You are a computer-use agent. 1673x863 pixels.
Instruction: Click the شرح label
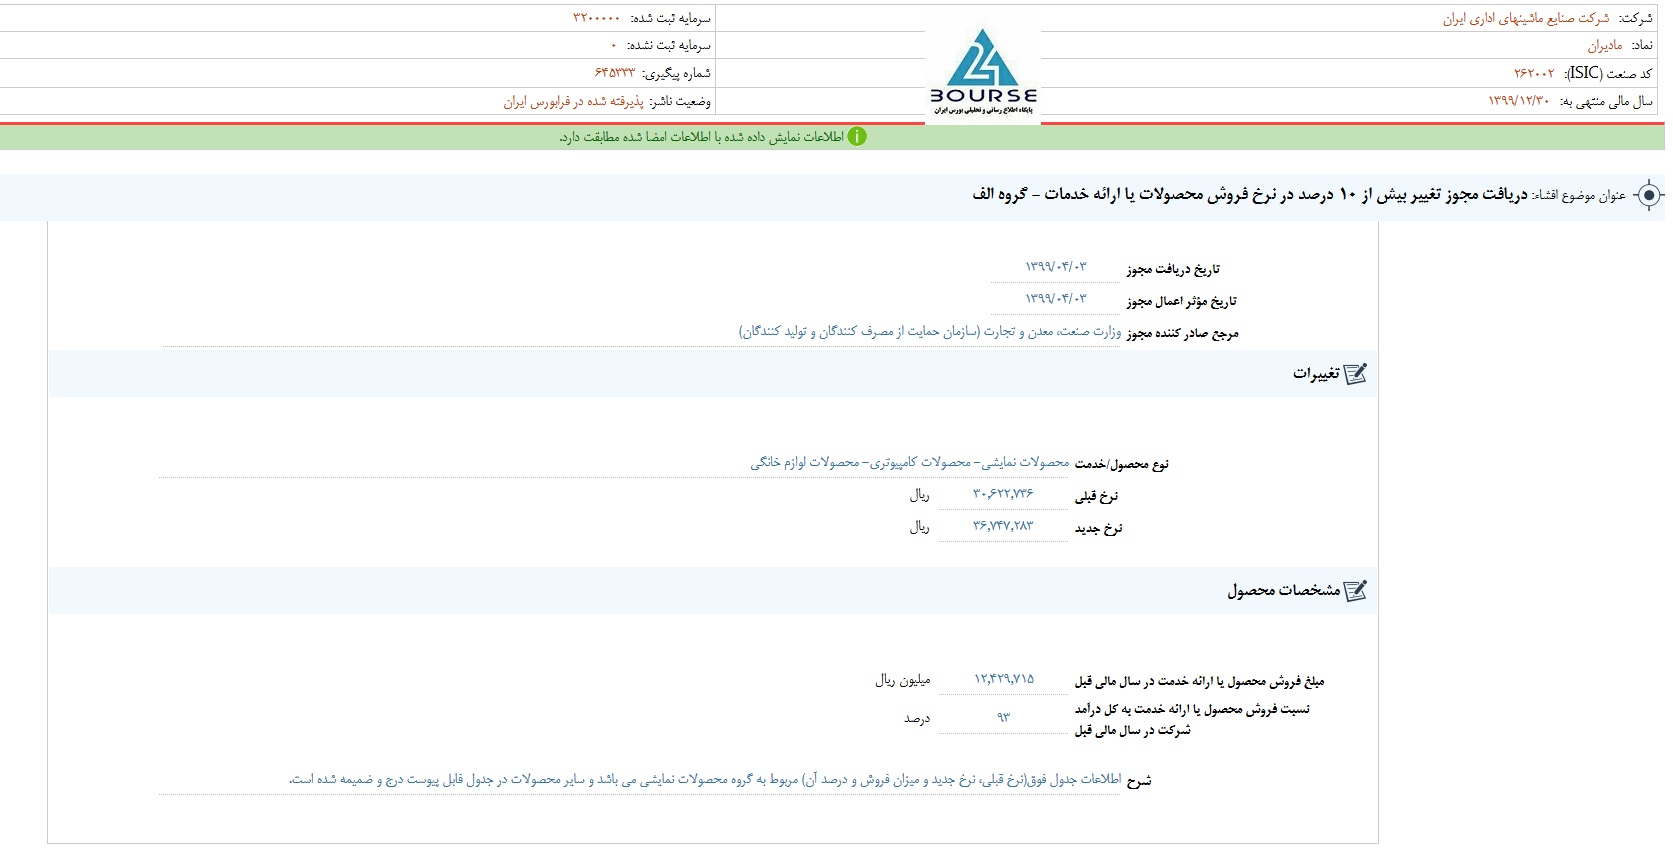click(1139, 781)
